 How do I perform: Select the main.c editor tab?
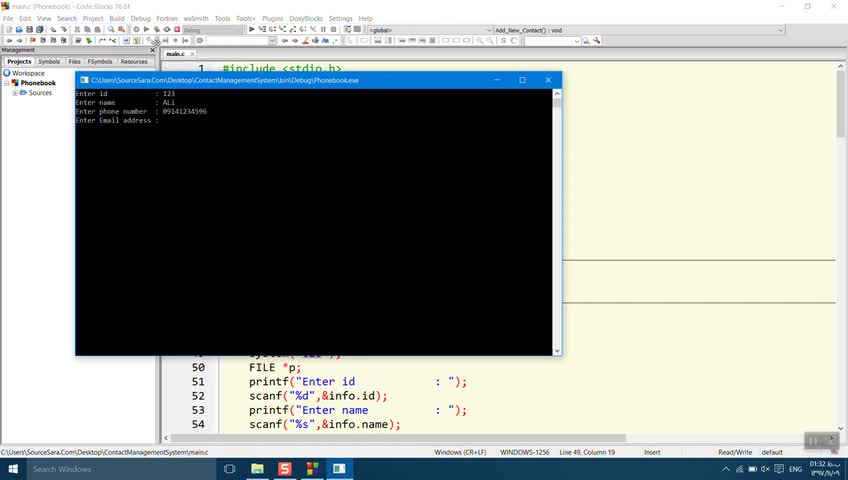pos(175,54)
